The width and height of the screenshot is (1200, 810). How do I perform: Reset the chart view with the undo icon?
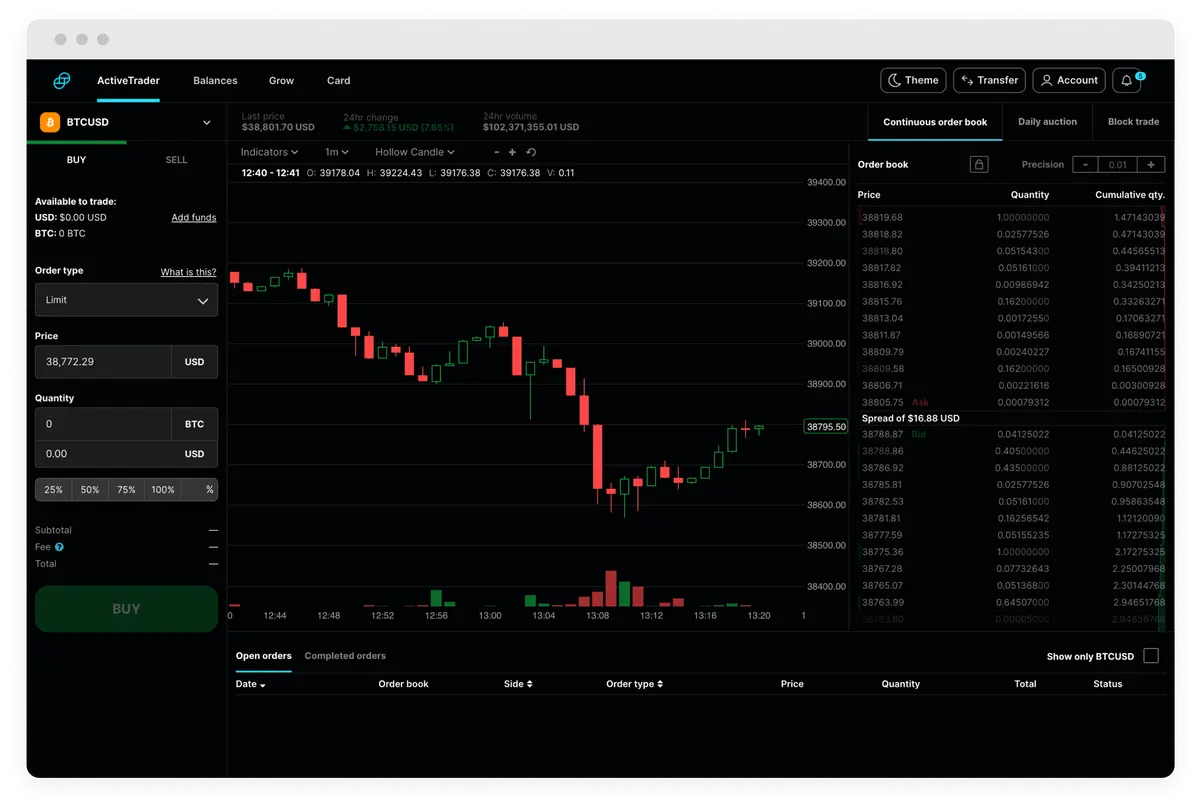(531, 153)
